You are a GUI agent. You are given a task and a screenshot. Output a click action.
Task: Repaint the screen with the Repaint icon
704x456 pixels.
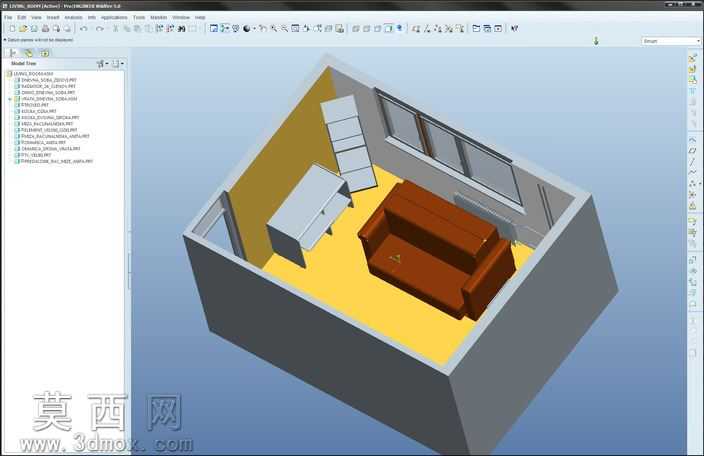pyautogui.click(x=214, y=29)
